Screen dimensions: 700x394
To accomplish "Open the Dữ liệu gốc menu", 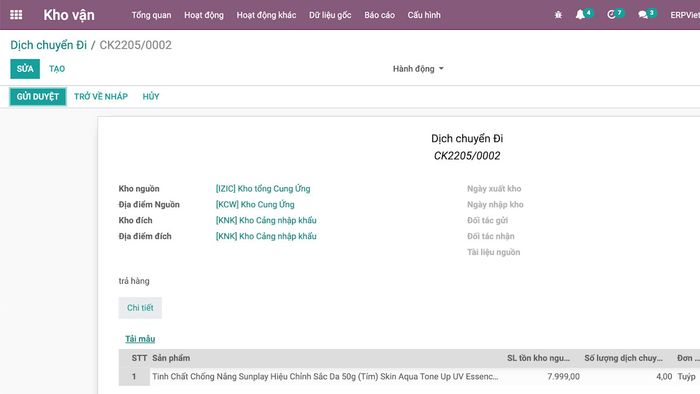I will [330, 15].
